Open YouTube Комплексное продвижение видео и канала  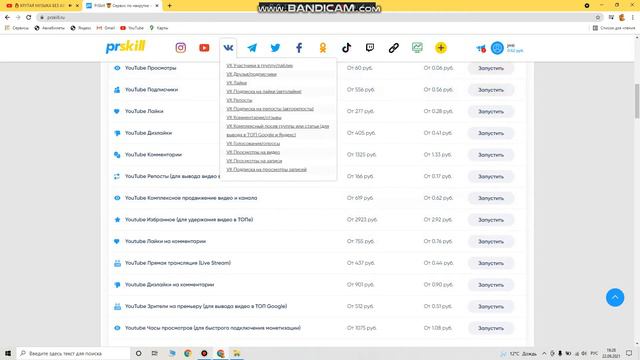pos(191,198)
